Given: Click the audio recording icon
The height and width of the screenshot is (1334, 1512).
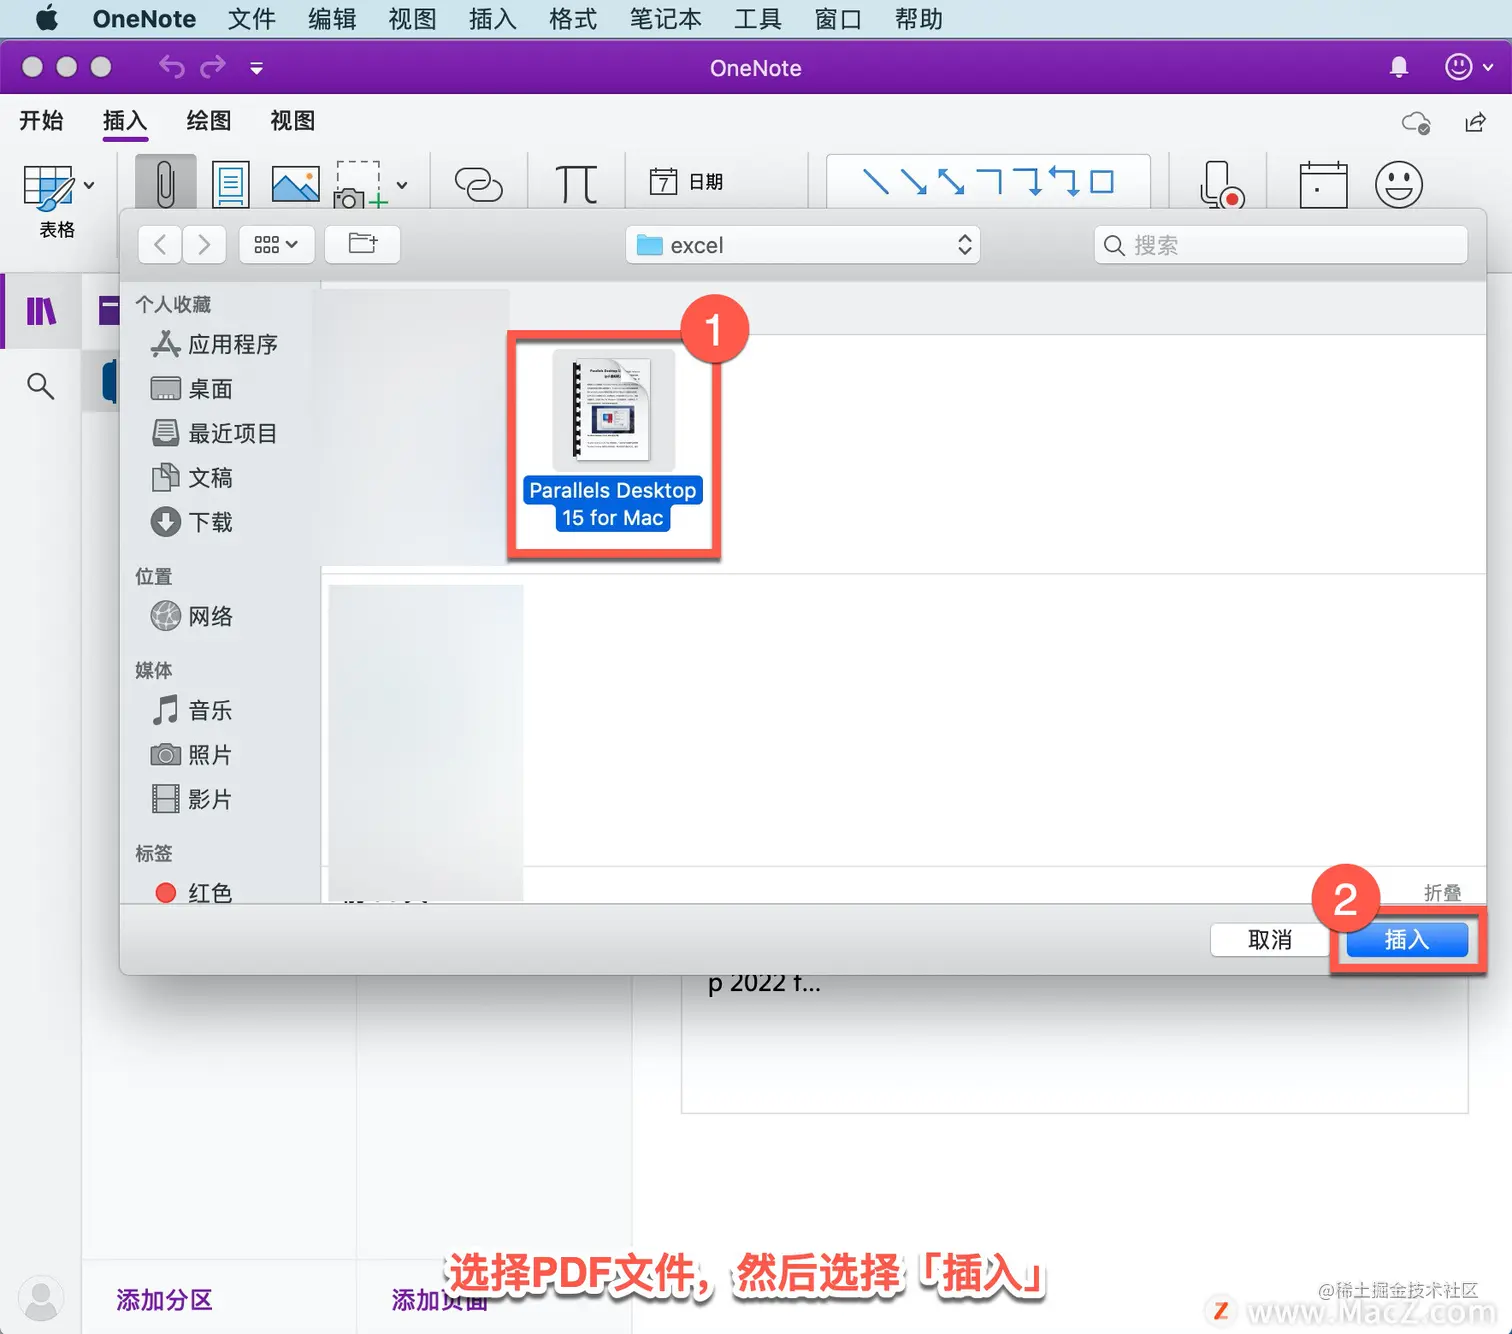Looking at the screenshot, I should pyautogui.click(x=1221, y=184).
